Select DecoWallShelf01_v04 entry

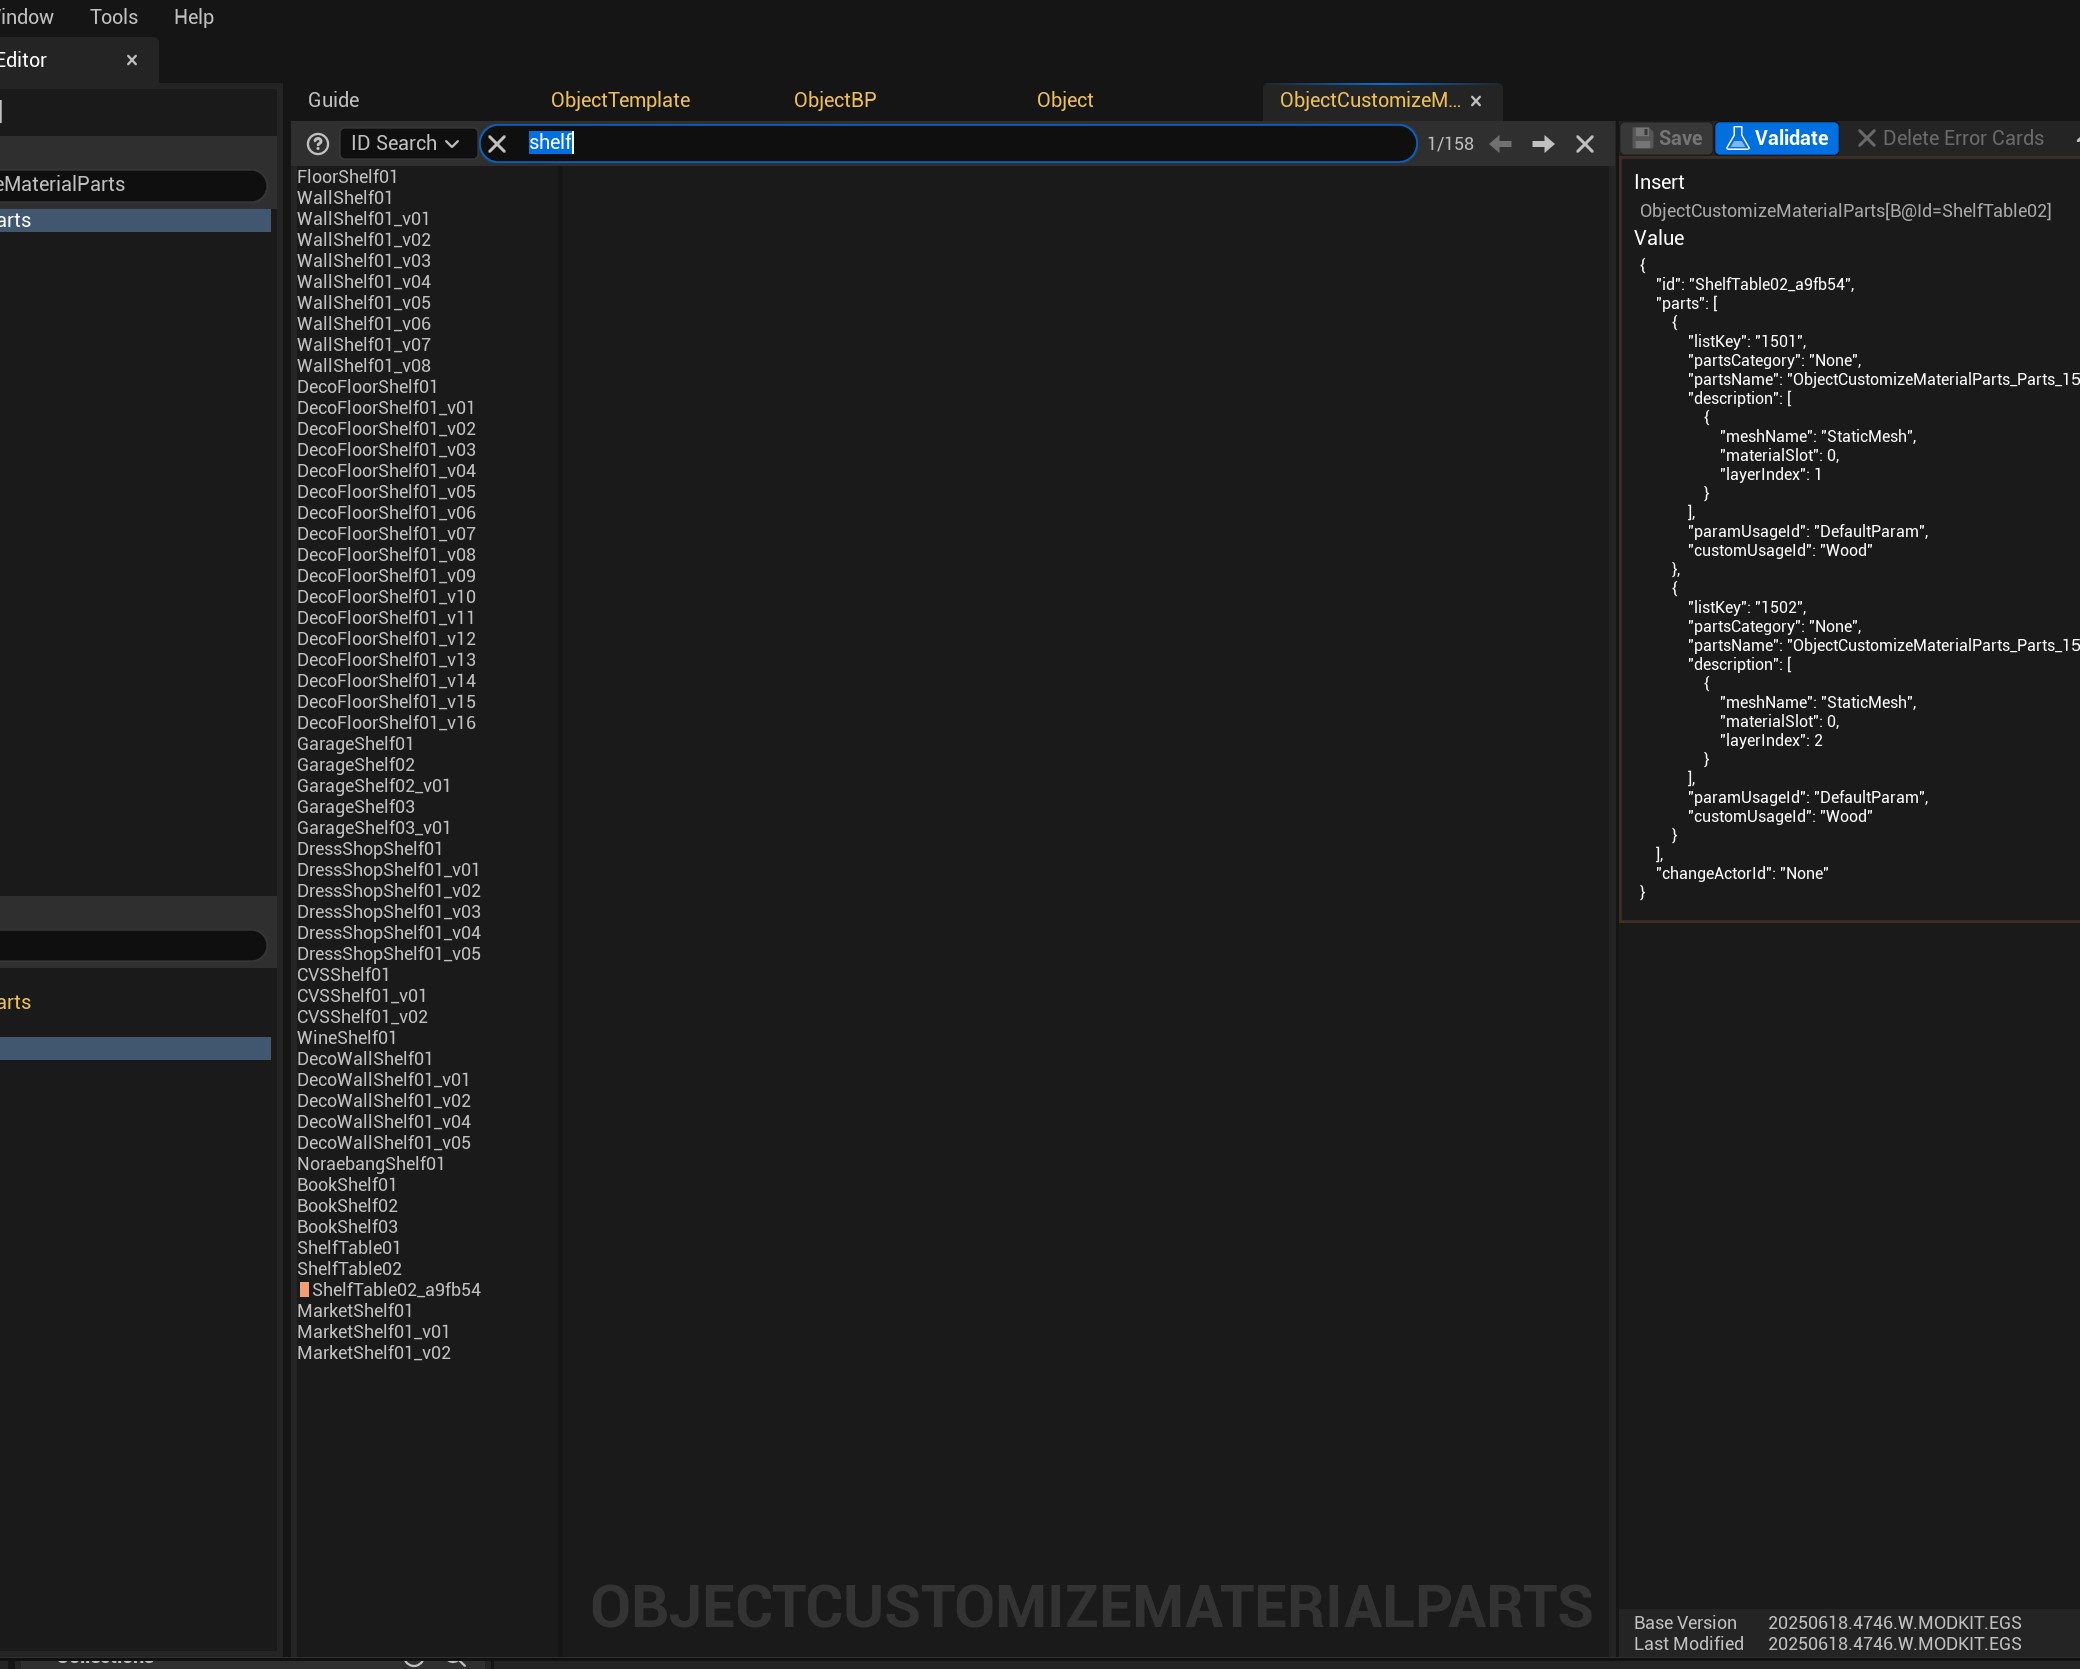click(x=384, y=1122)
